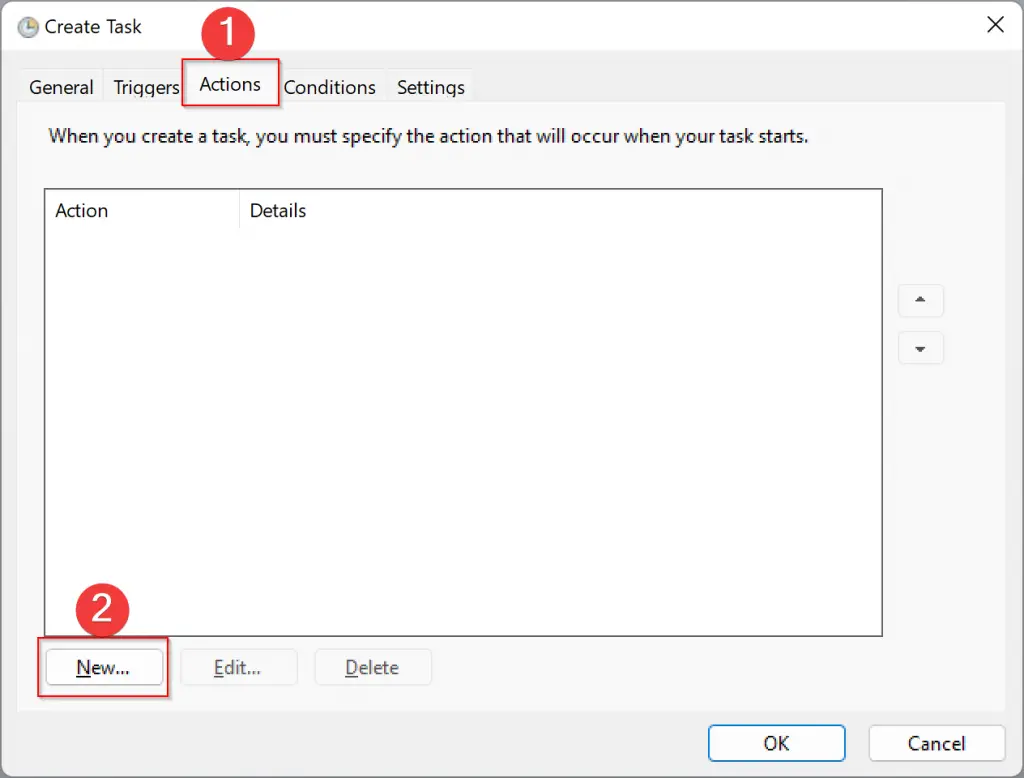
Task: Close the Create Task dialog
Action: coord(995,25)
